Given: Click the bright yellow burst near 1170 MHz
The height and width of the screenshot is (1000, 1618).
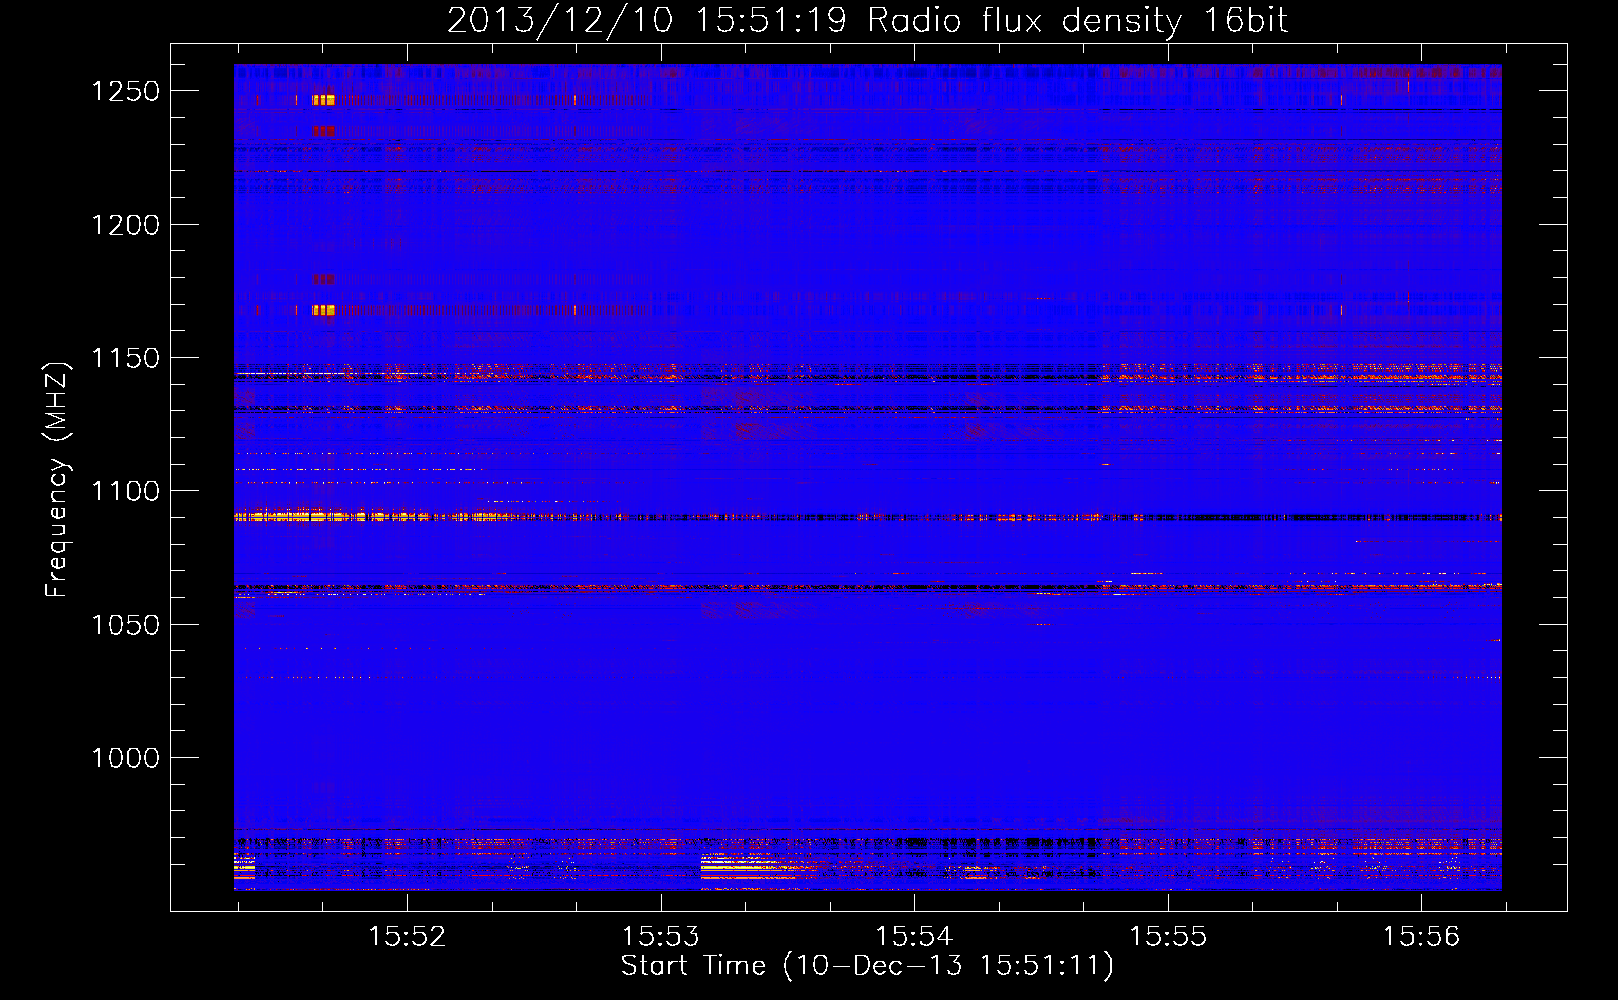Looking at the screenshot, I should pos(323,310).
